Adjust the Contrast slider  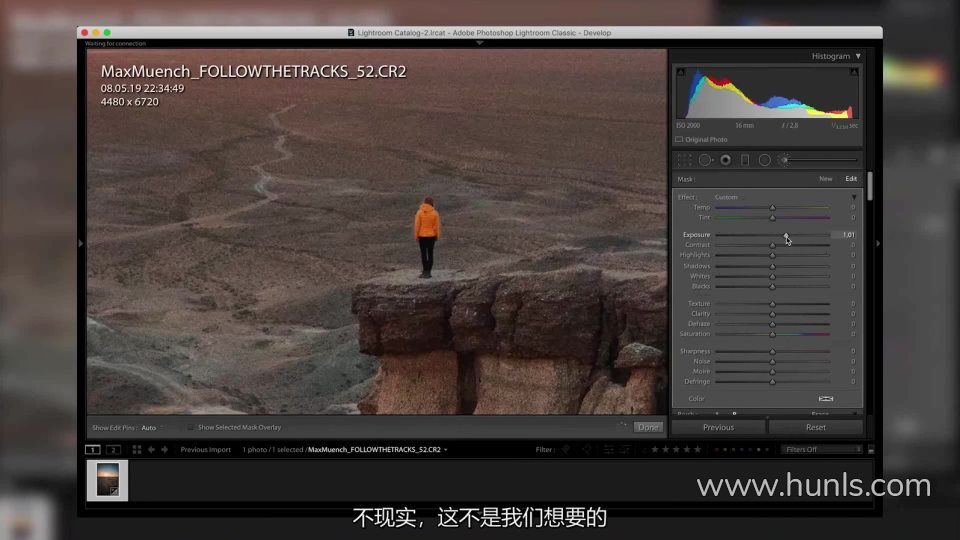point(773,245)
